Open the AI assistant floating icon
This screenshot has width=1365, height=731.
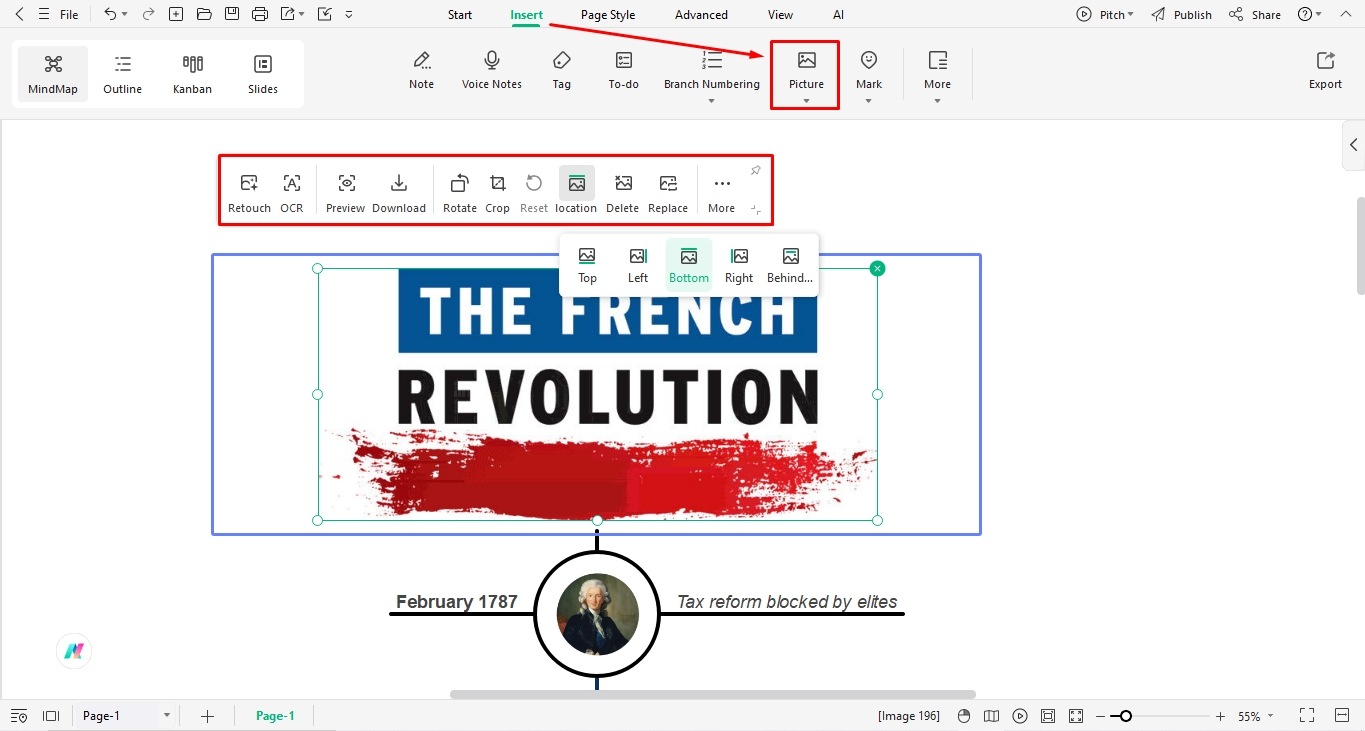[x=74, y=651]
